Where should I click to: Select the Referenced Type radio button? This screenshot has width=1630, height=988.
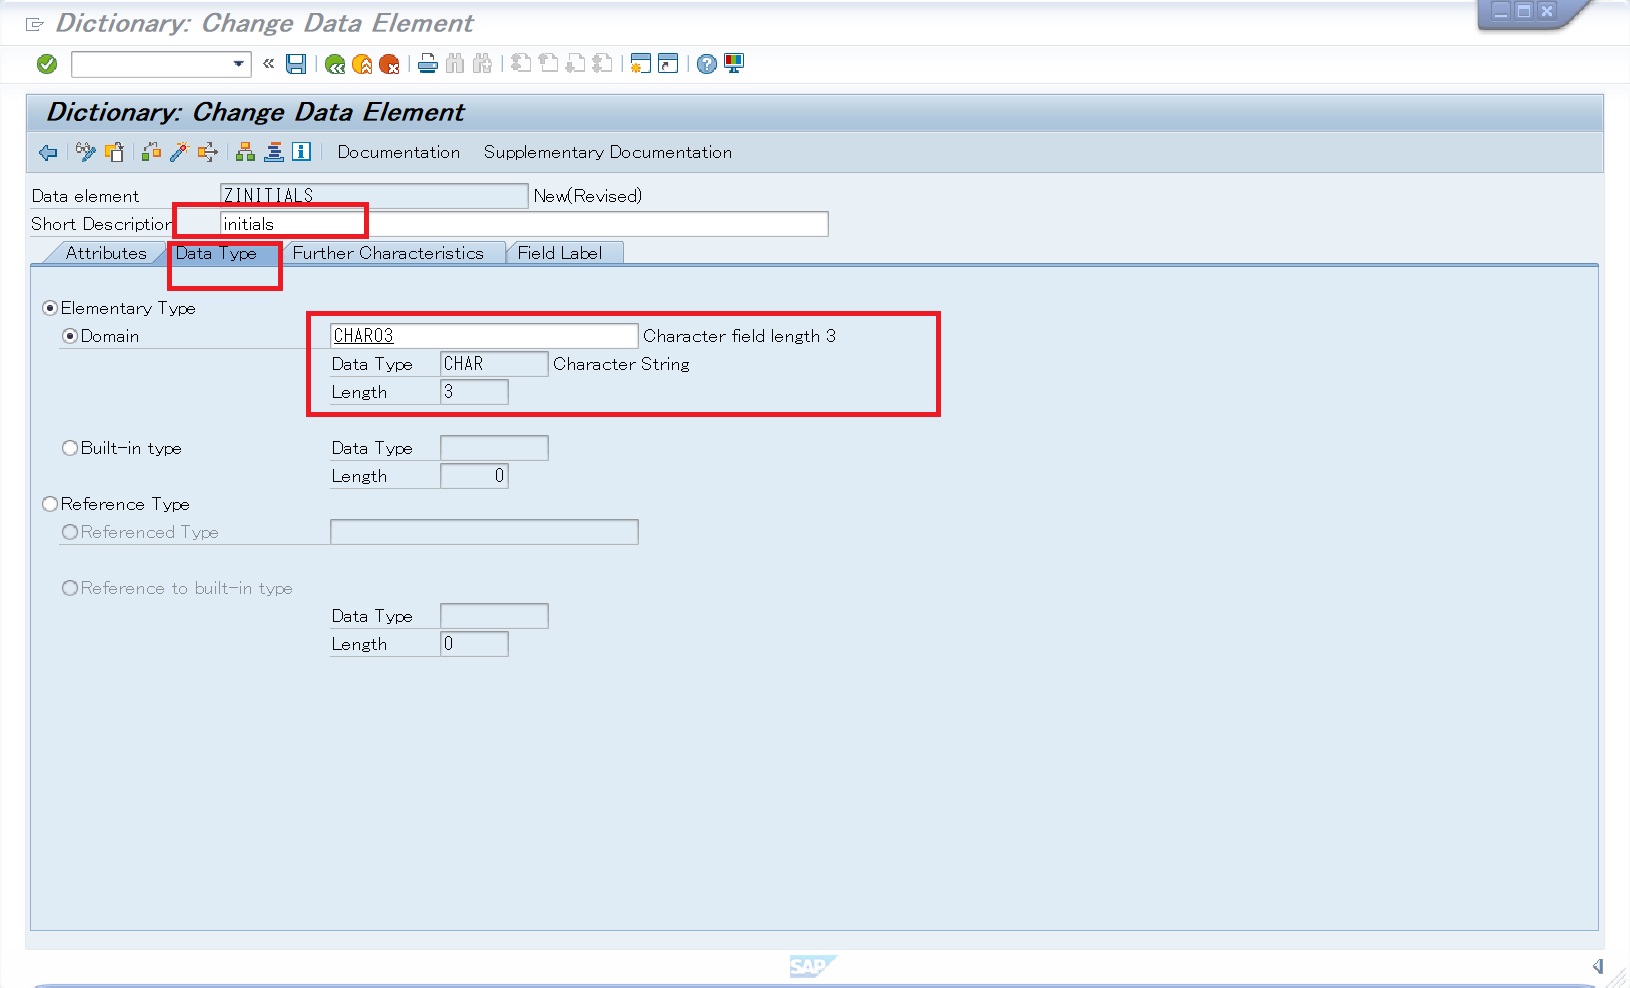coord(70,532)
